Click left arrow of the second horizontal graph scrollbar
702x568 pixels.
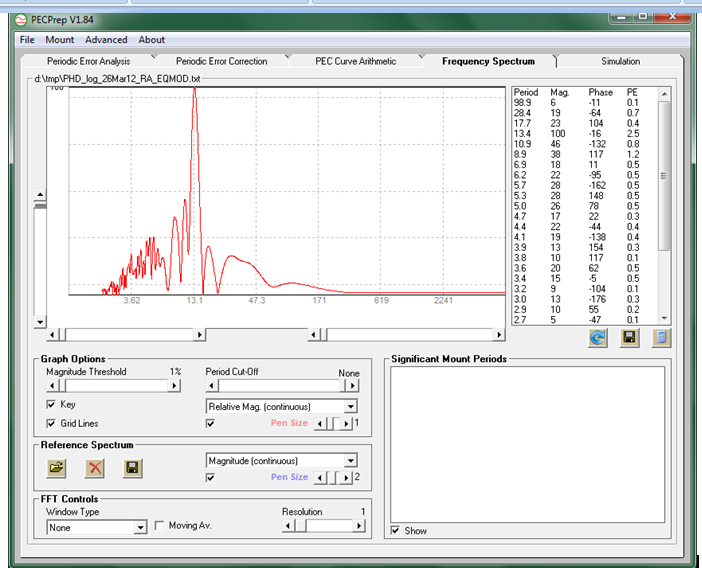[x=313, y=334]
